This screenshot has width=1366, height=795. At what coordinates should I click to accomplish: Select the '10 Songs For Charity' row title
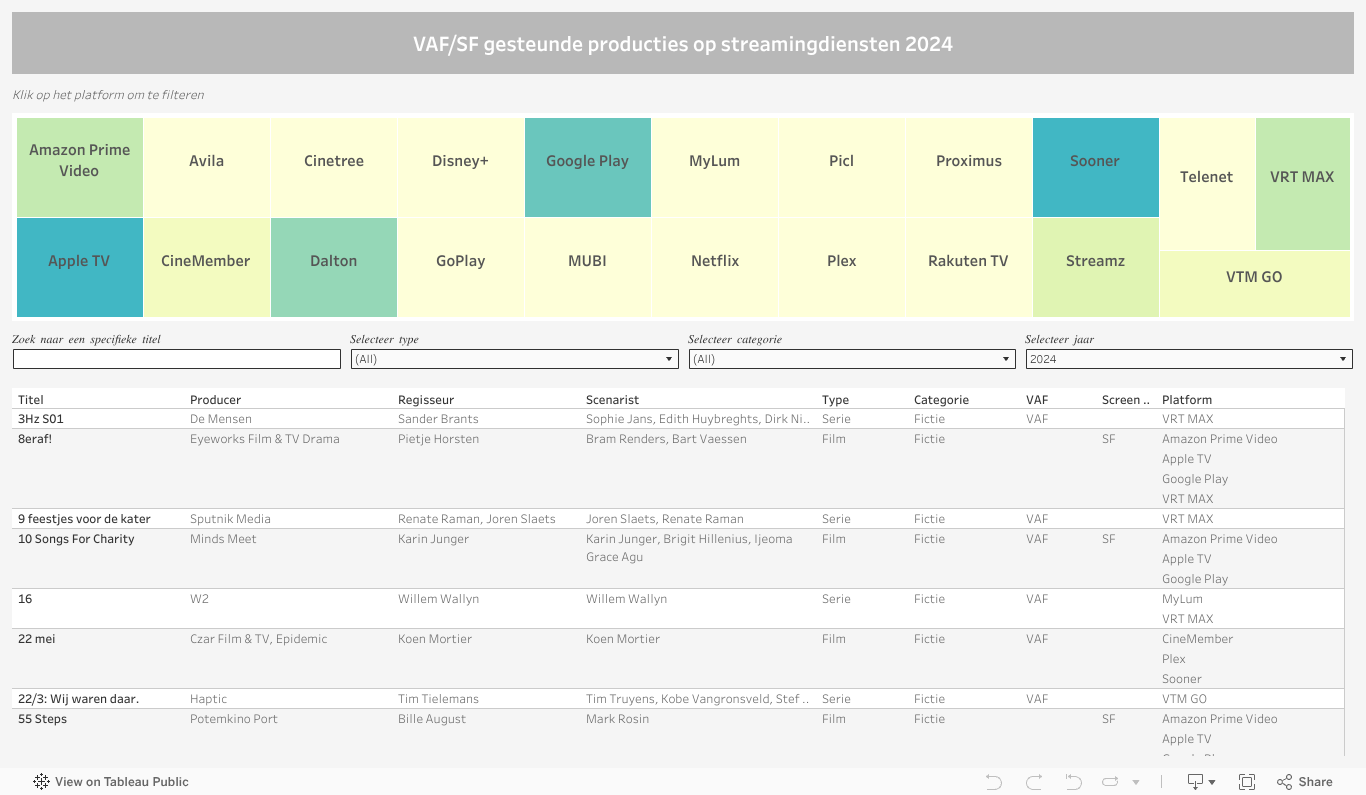tap(76, 539)
